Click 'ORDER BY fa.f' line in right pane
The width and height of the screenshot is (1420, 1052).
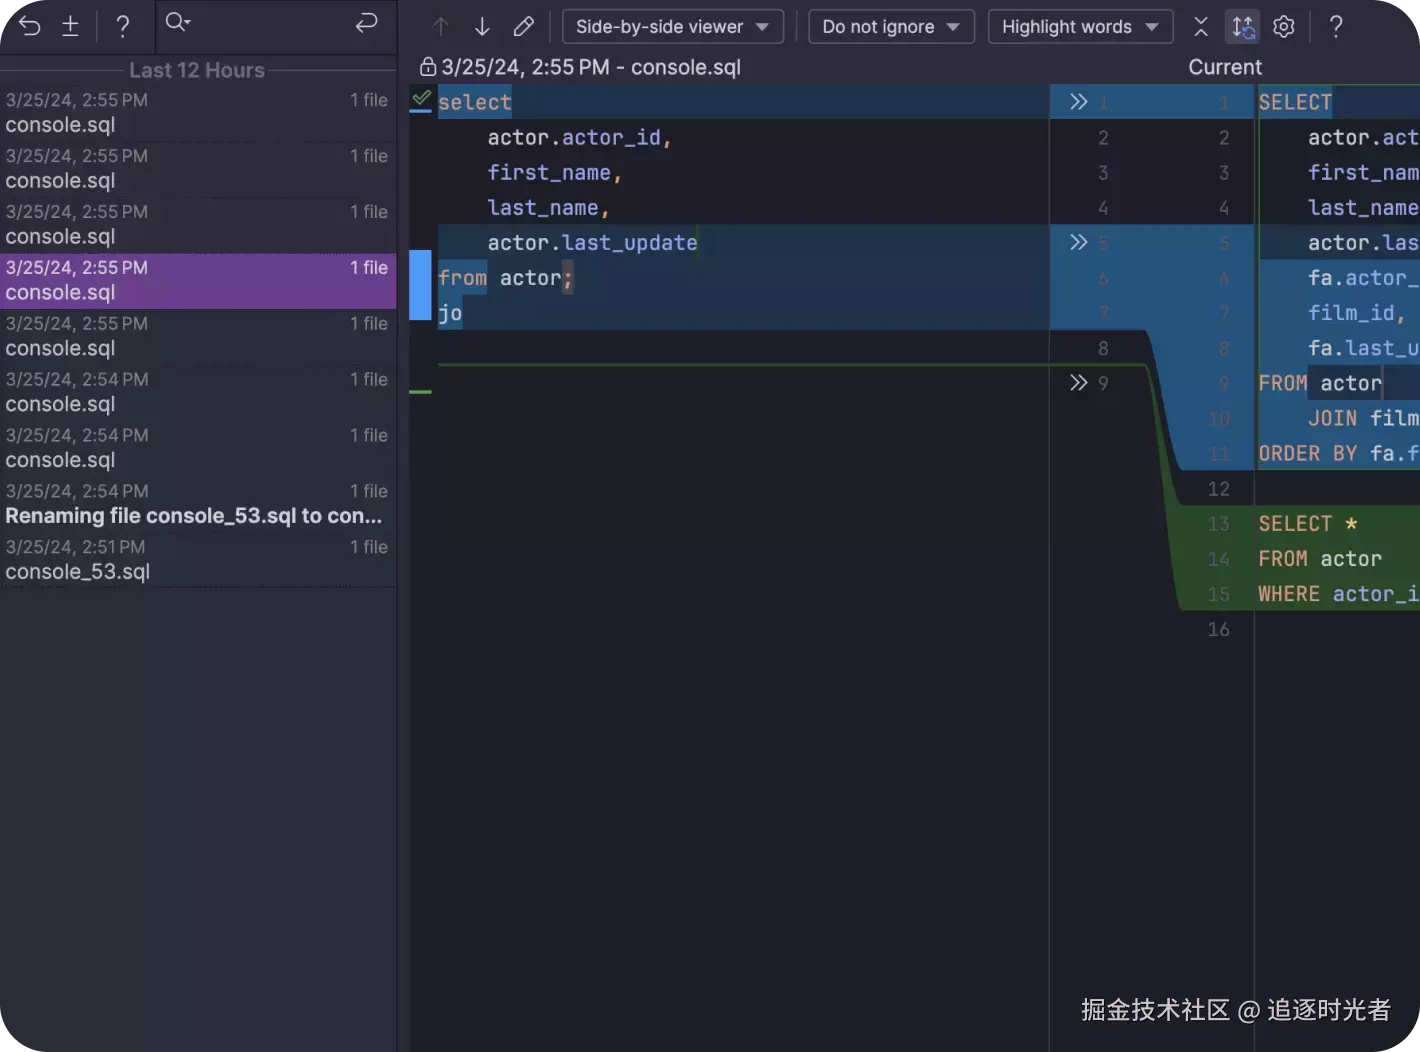[1338, 453]
